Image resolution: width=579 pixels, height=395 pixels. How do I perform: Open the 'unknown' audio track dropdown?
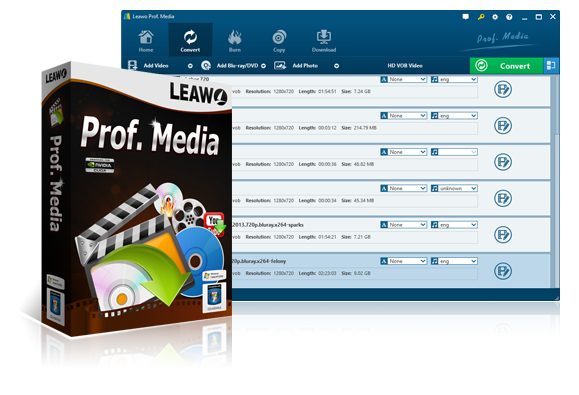pos(455,188)
